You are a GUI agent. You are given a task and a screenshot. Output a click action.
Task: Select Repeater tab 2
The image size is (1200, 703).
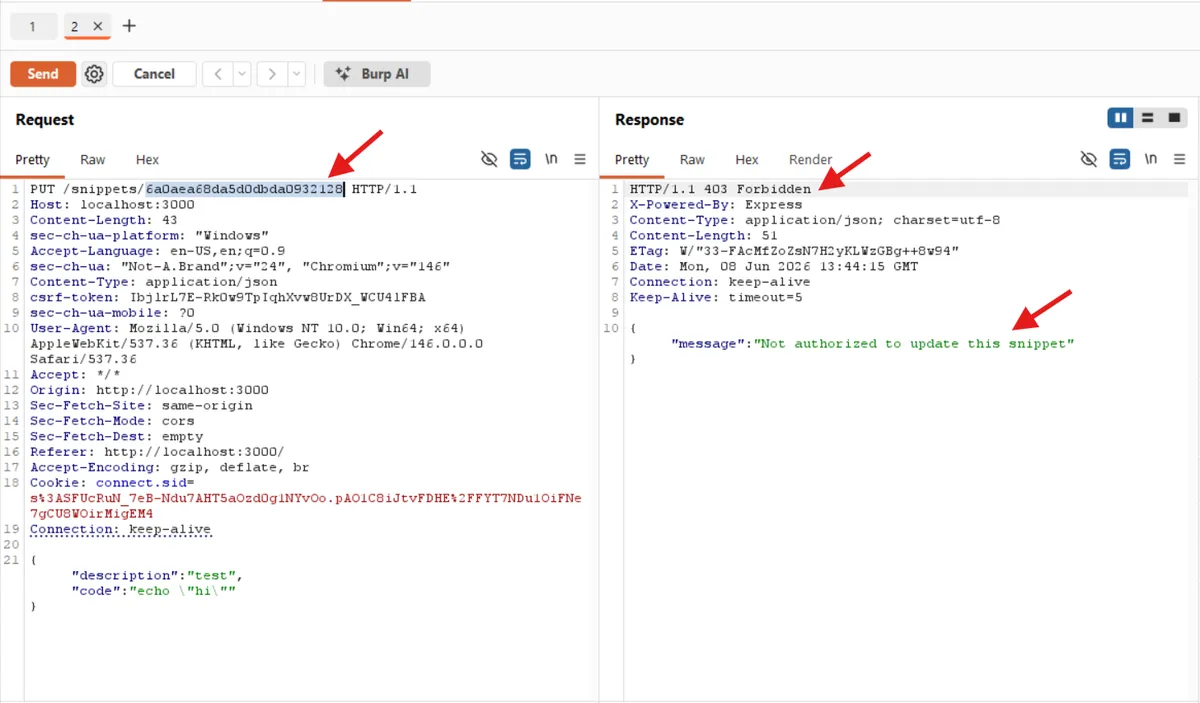75,26
